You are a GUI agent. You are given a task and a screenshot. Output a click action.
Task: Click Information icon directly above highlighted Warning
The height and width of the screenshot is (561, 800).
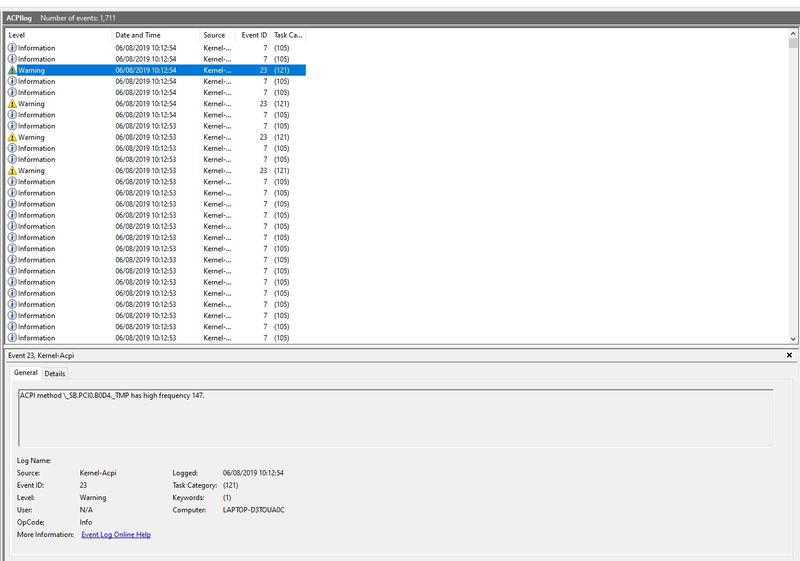(x=12, y=59)
